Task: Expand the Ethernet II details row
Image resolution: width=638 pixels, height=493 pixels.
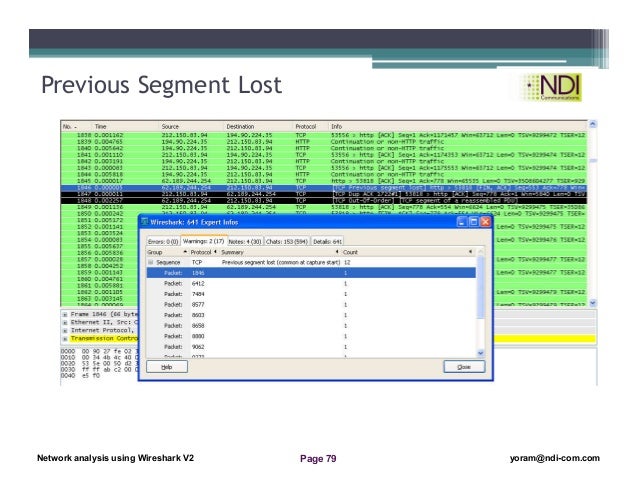Action: pyautogui.click(x=65, y=323)
